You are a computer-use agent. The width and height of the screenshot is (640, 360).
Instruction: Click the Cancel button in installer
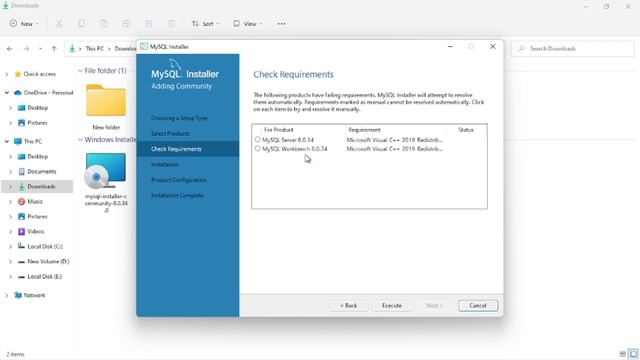pos(478,305)
